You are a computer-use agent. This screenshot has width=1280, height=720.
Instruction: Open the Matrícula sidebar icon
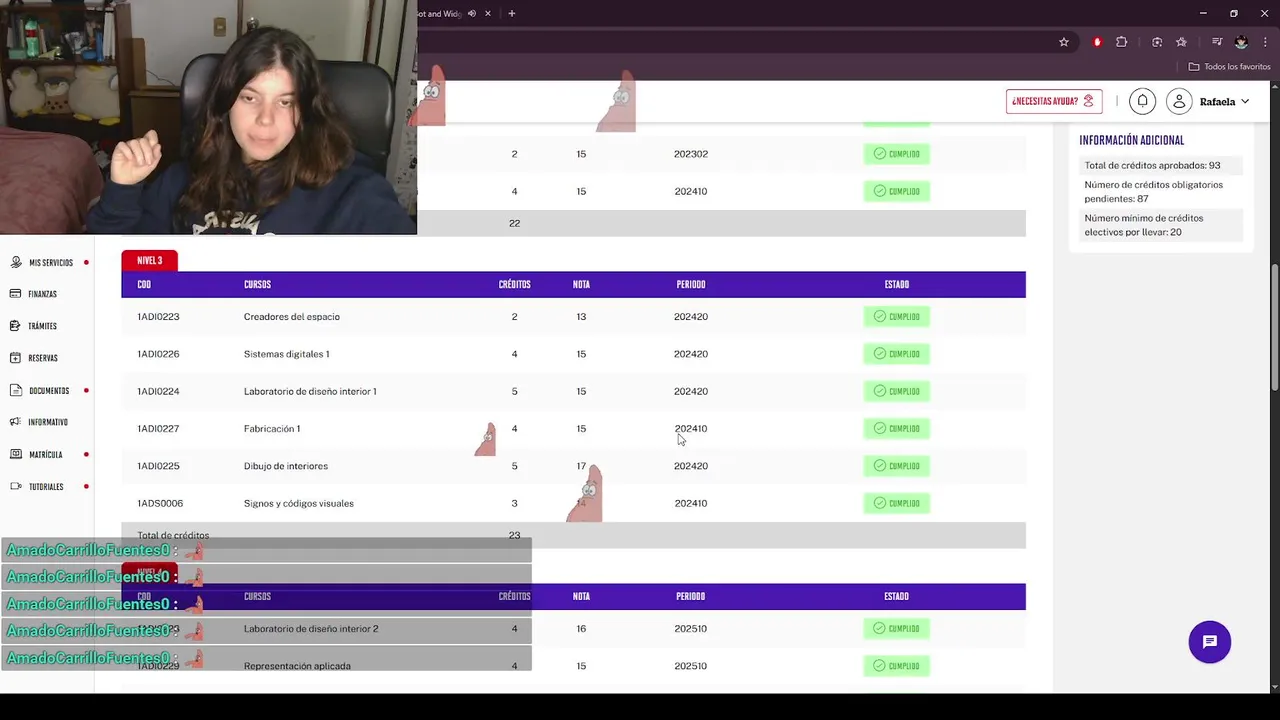[x=16, y=454]
